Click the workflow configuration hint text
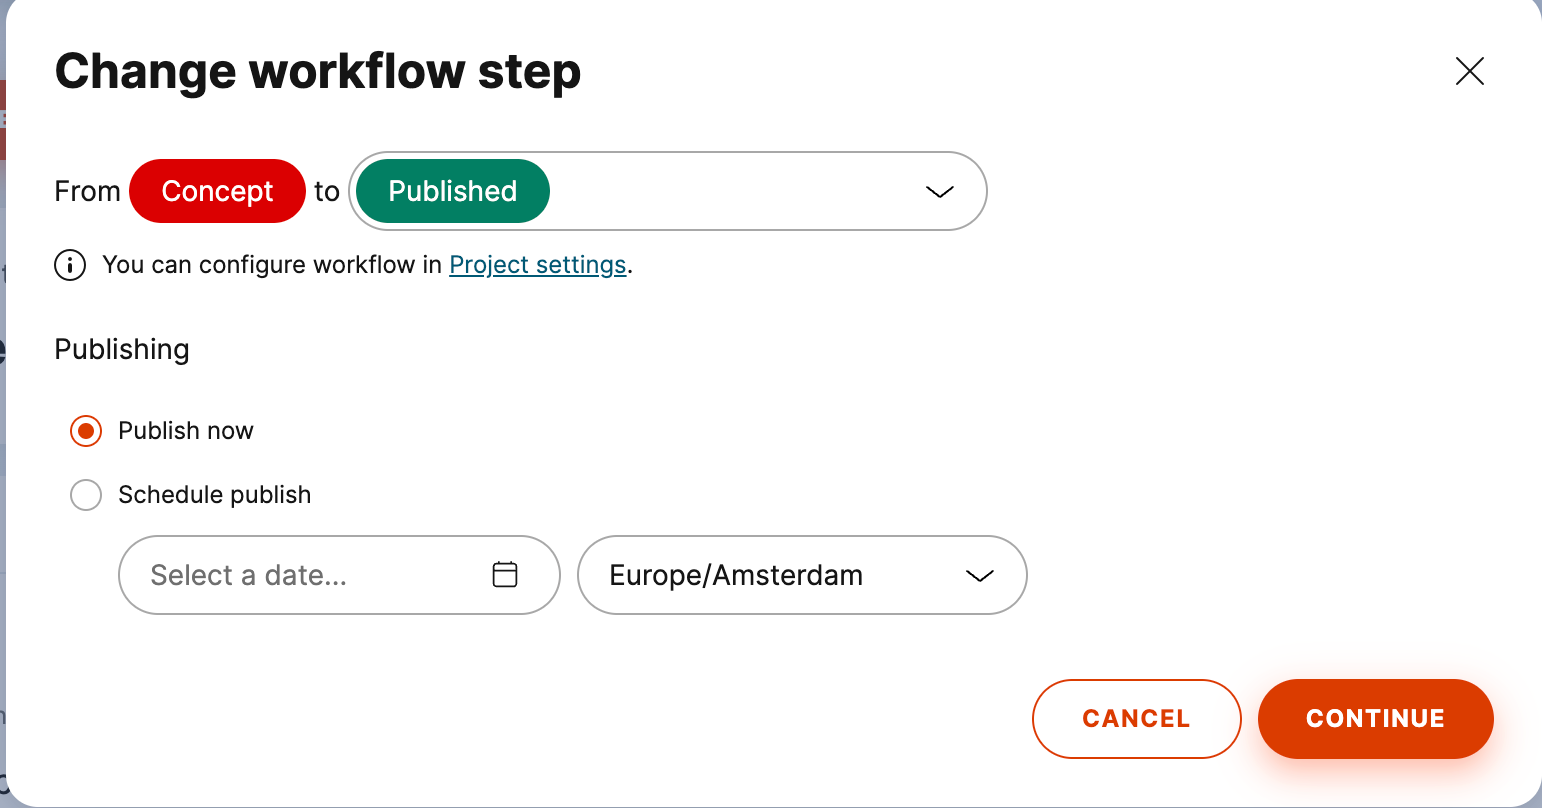This screenshot has height=808, width=1542. [272, 265]
